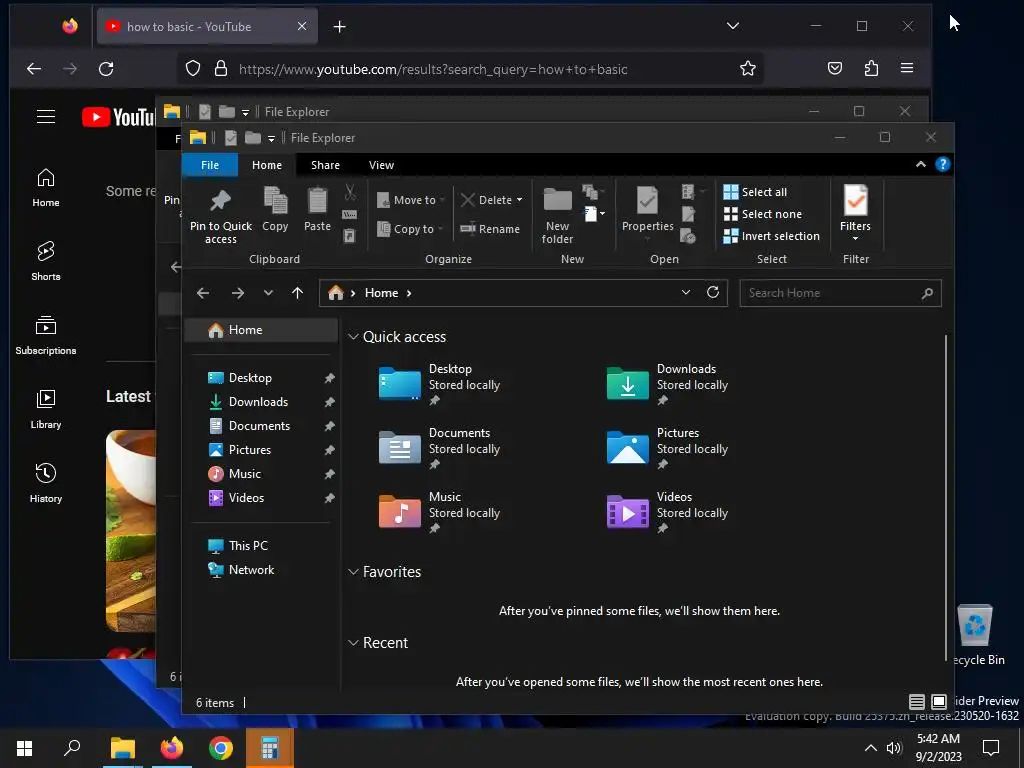The image size is (1024, 768).
Task: Click the Windows Start button
Action: tap(24, 748)
